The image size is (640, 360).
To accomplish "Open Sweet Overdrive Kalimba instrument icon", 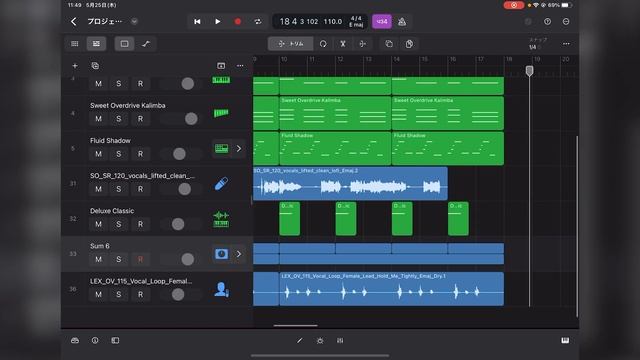I will click(x=221, y=113).
